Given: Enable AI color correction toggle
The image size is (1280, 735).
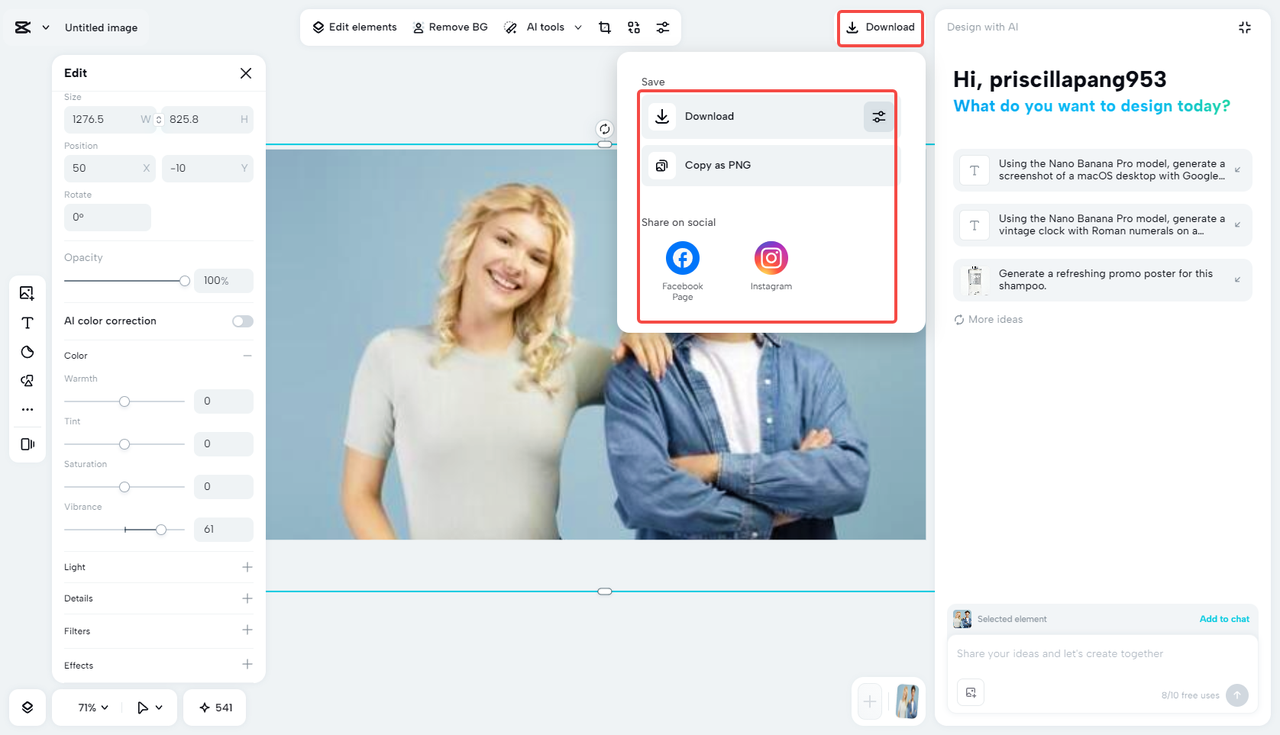Looking at the screenshot, I should pos(242,321).
